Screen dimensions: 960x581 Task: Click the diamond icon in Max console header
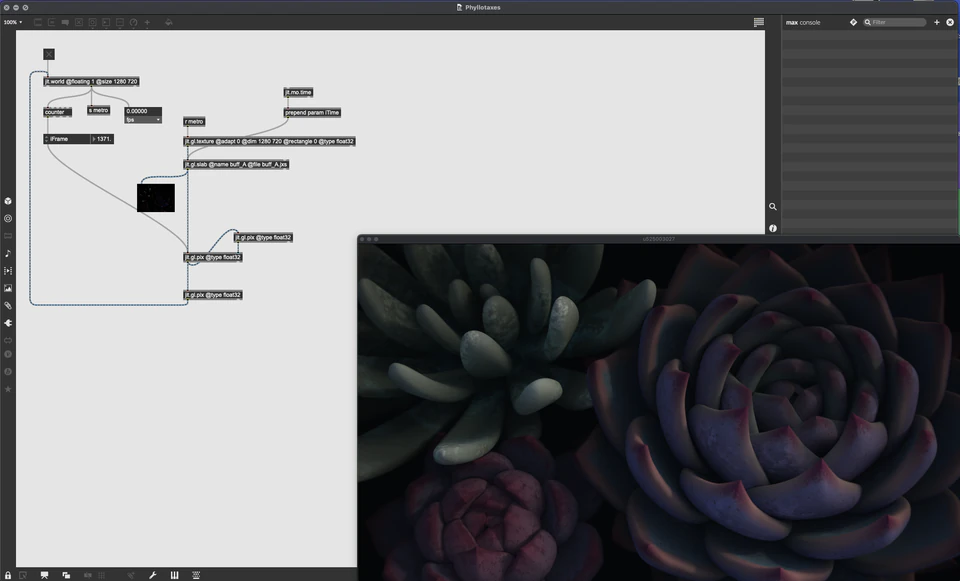pyautogui.click(x=853, y=22)
